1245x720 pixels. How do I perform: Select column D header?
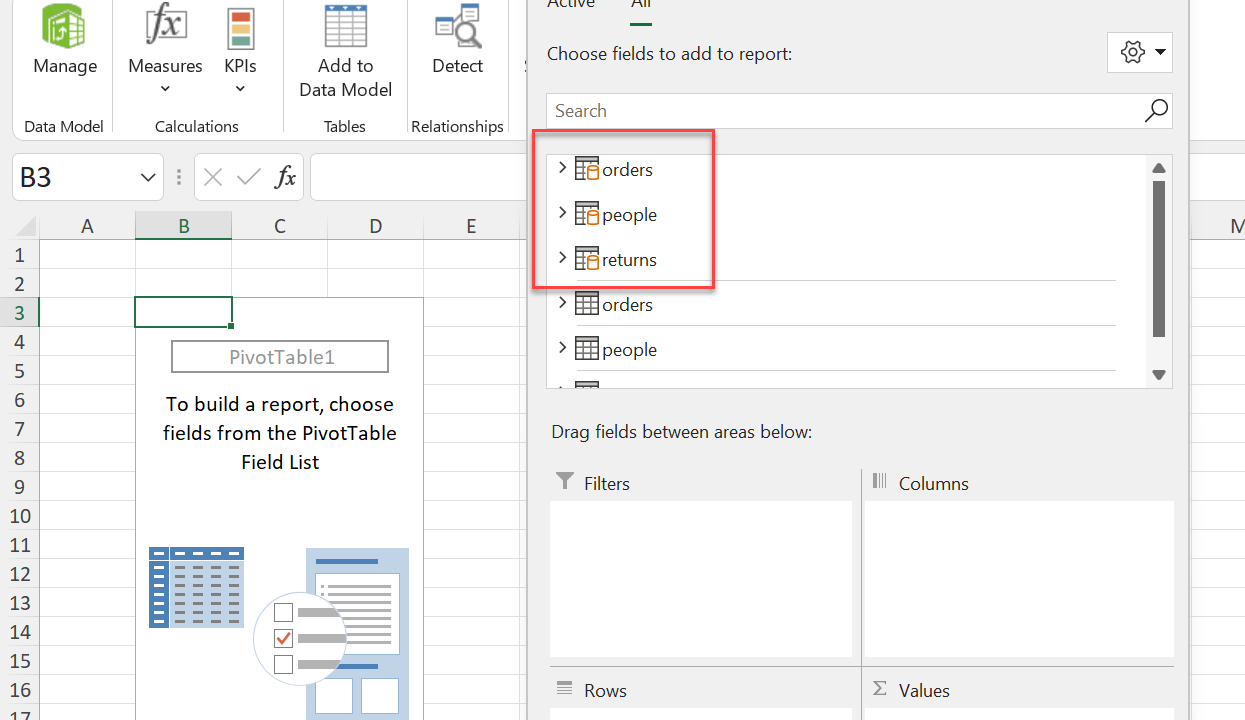375,226
